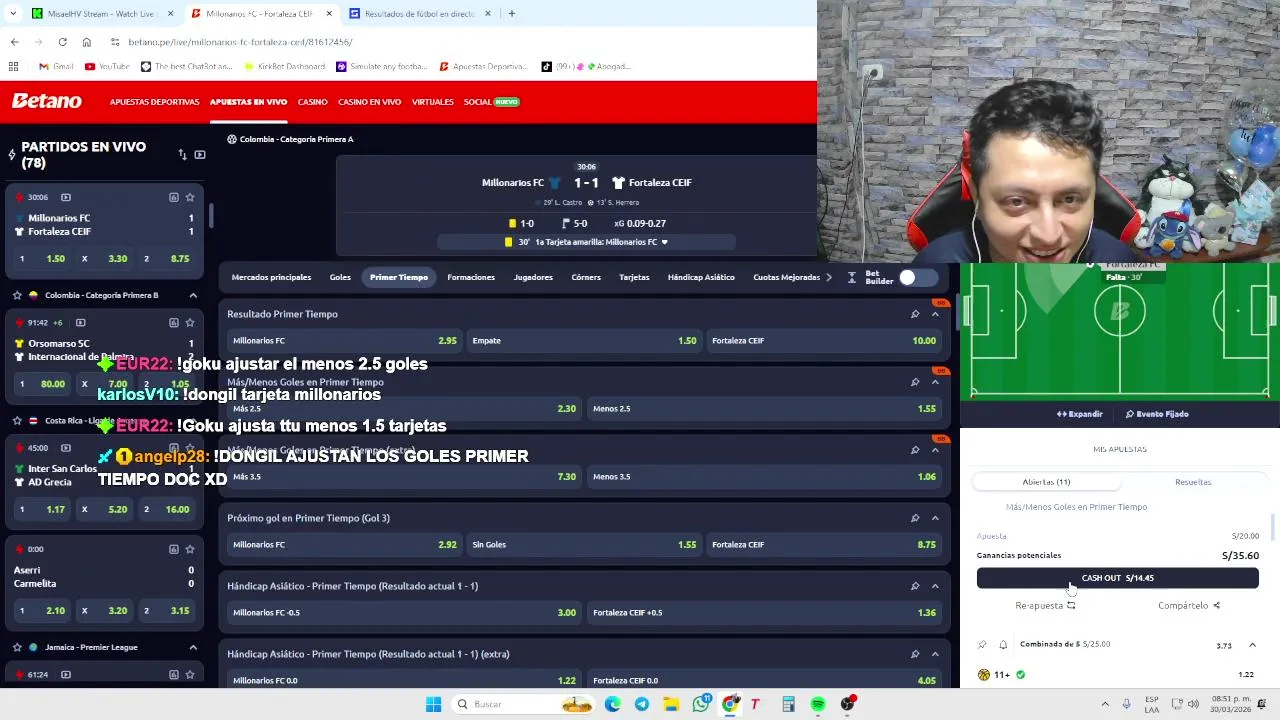This screenshot has width=1280, height=720.
Task: Click the sort icon in Partidos en Vivo header
Action: (182, 155)
